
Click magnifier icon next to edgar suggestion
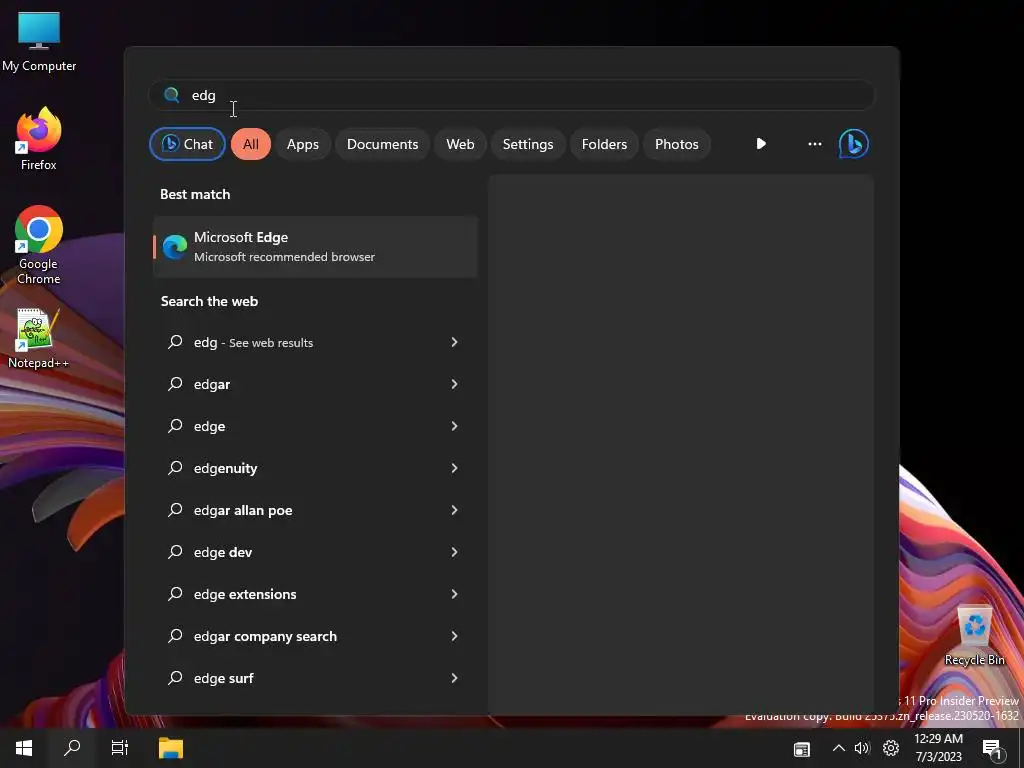click(175, 384)
